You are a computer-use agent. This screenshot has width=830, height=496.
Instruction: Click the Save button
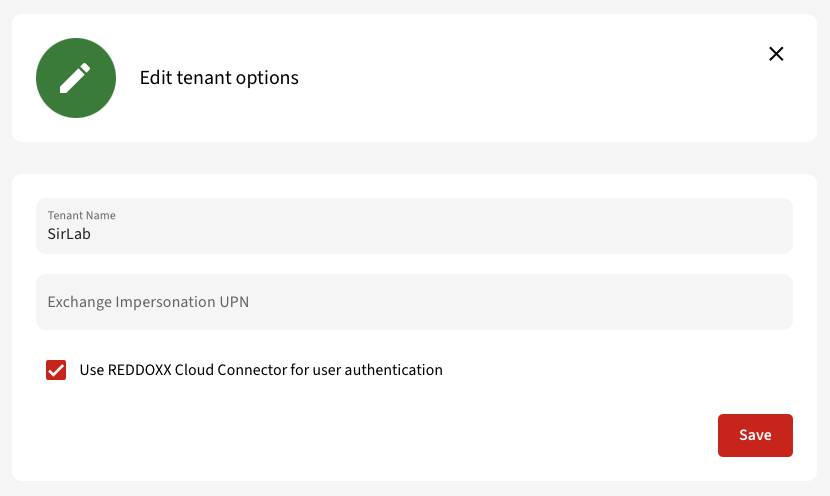point(755,435)
